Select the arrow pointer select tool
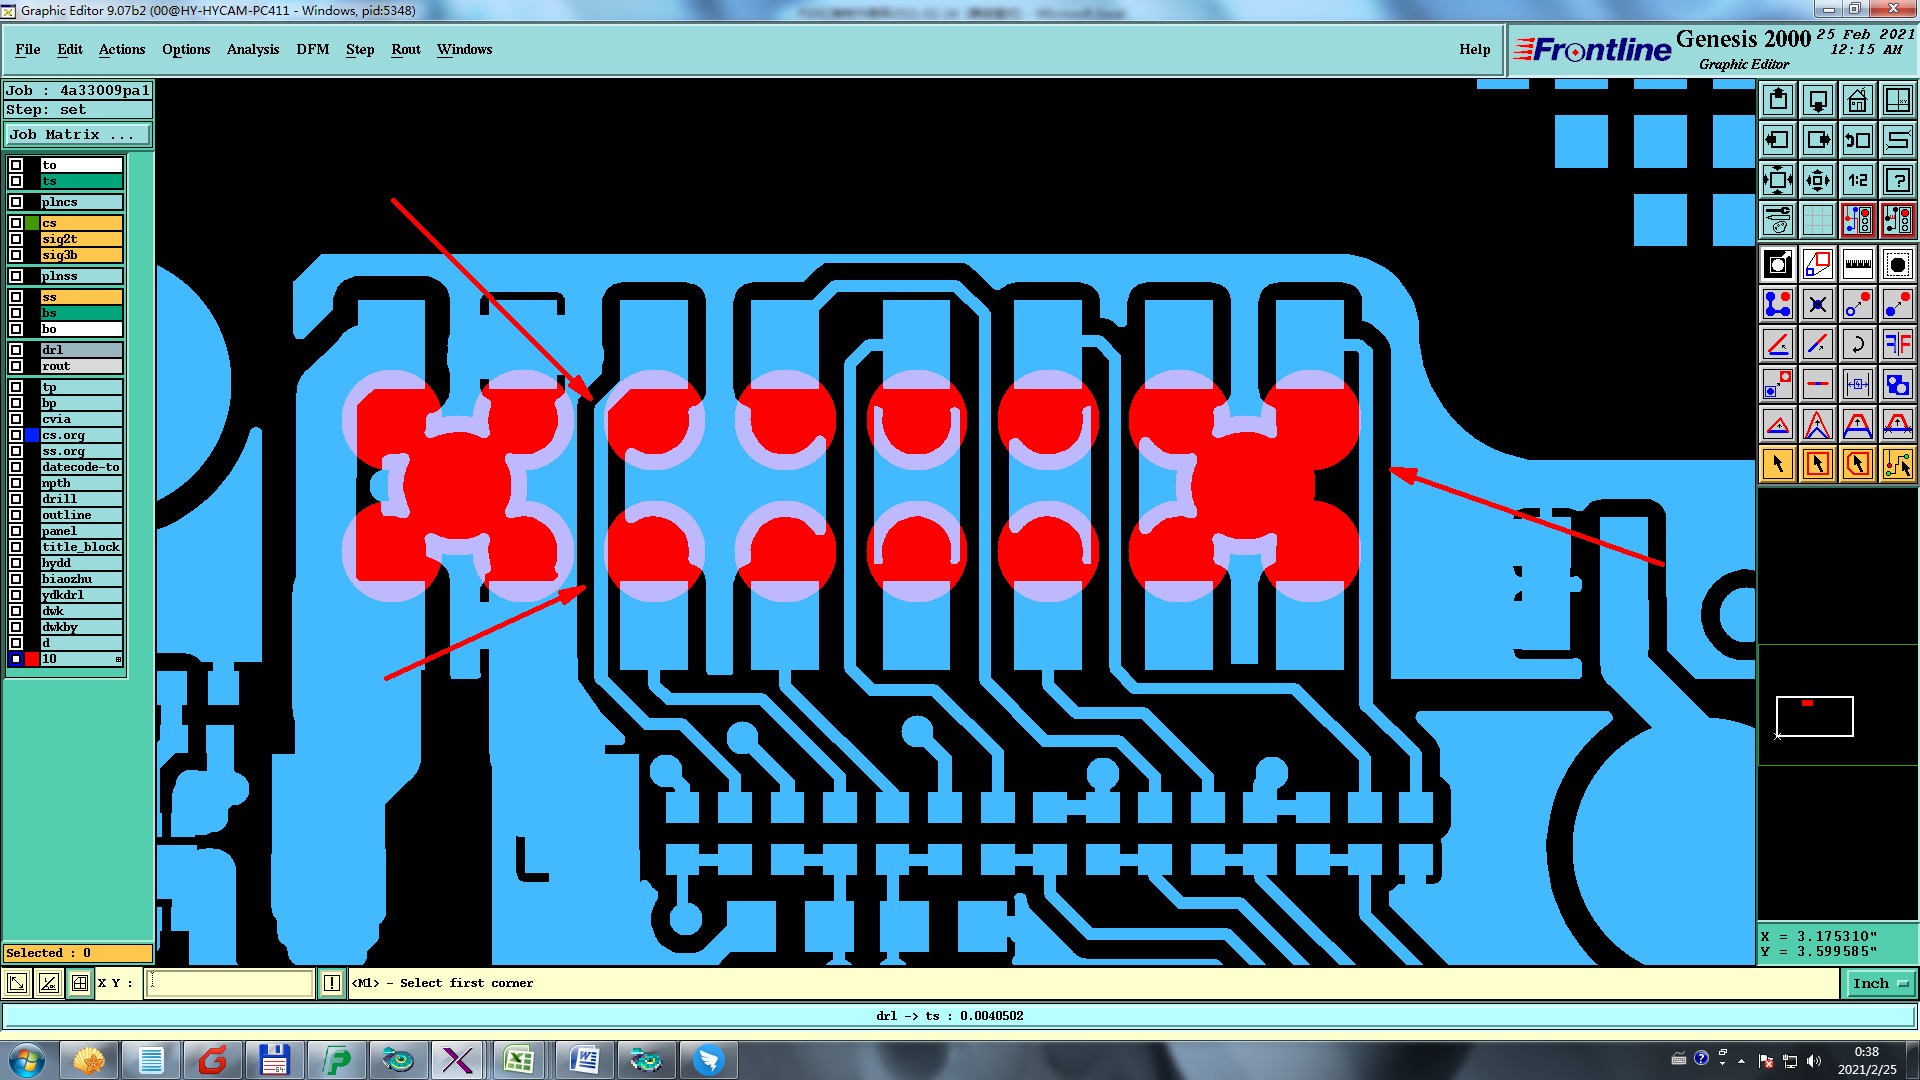 point(1778,464)
